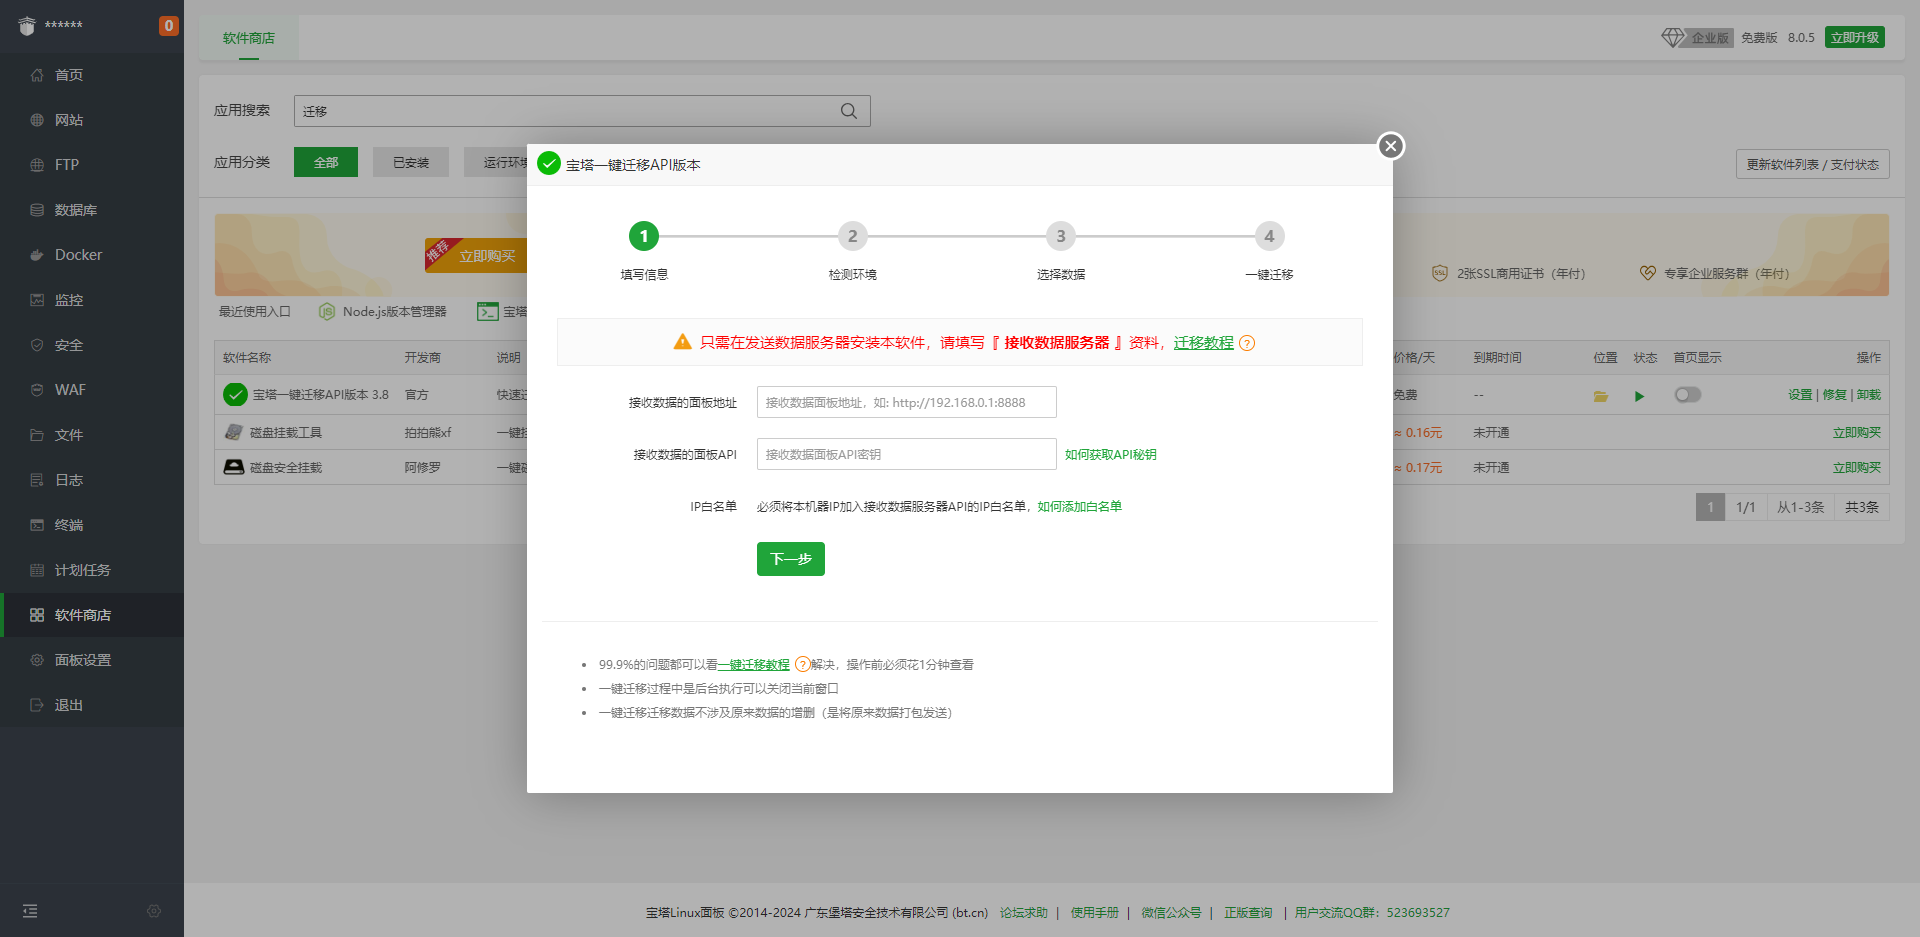This screenshot has width=1920, height=937.
Task: Click the help icon after 一键迁移教程
Action: pos(802,664)
